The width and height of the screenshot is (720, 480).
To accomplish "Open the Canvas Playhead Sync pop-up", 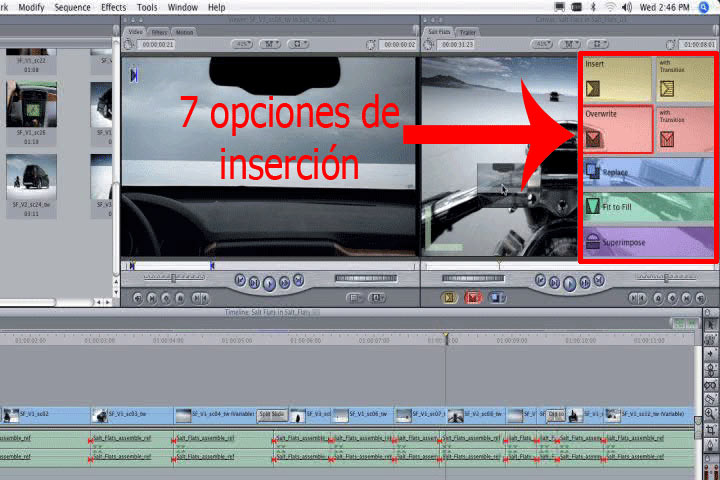I will (570, 44).
